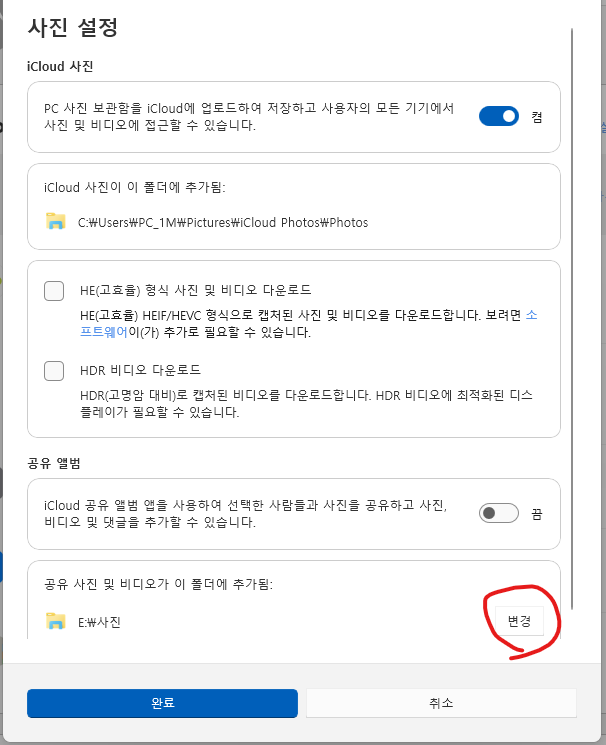Click the 켬 status label
This screenshot has width=606, height=745.
point(537,117)
